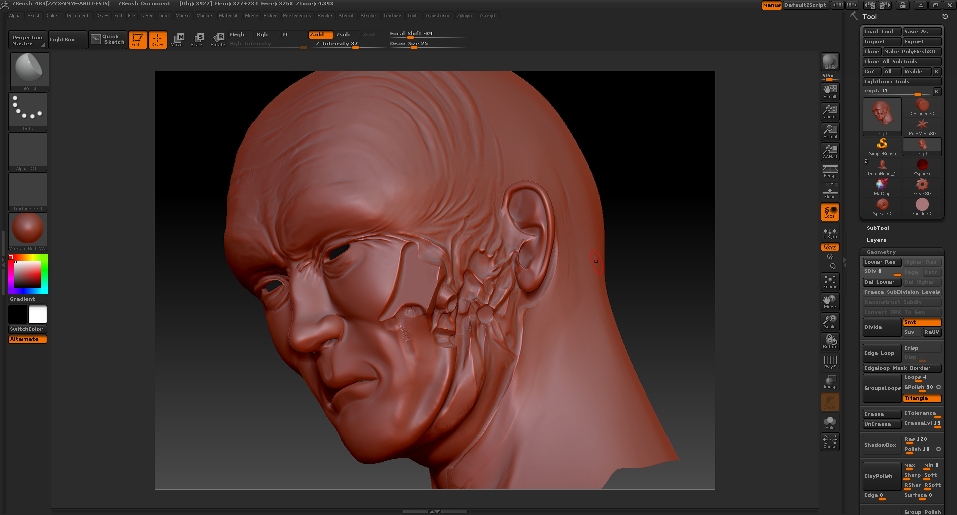Expand the Layers palette section
The width and height of the screenshot is (957, 515).
point(876,240)
